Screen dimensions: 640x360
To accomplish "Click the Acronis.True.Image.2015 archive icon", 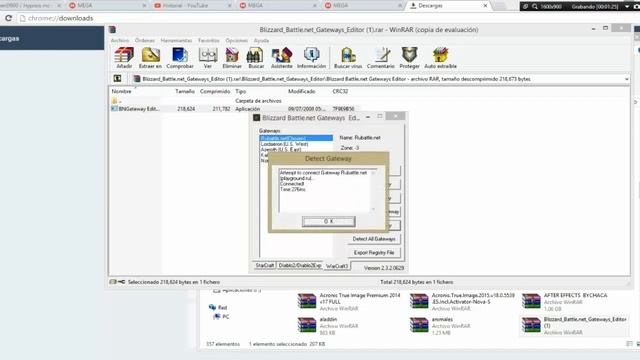I will 419,301.
